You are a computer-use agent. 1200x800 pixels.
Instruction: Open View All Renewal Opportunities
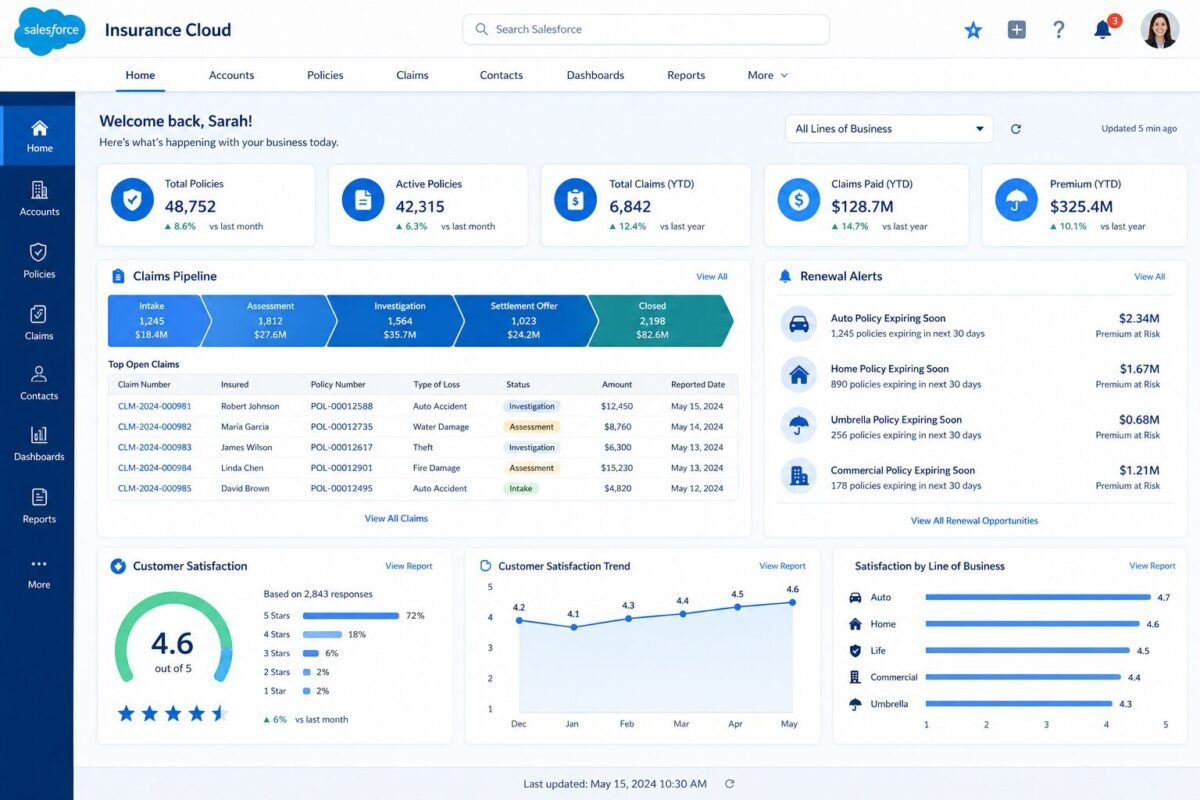point(974,521)
